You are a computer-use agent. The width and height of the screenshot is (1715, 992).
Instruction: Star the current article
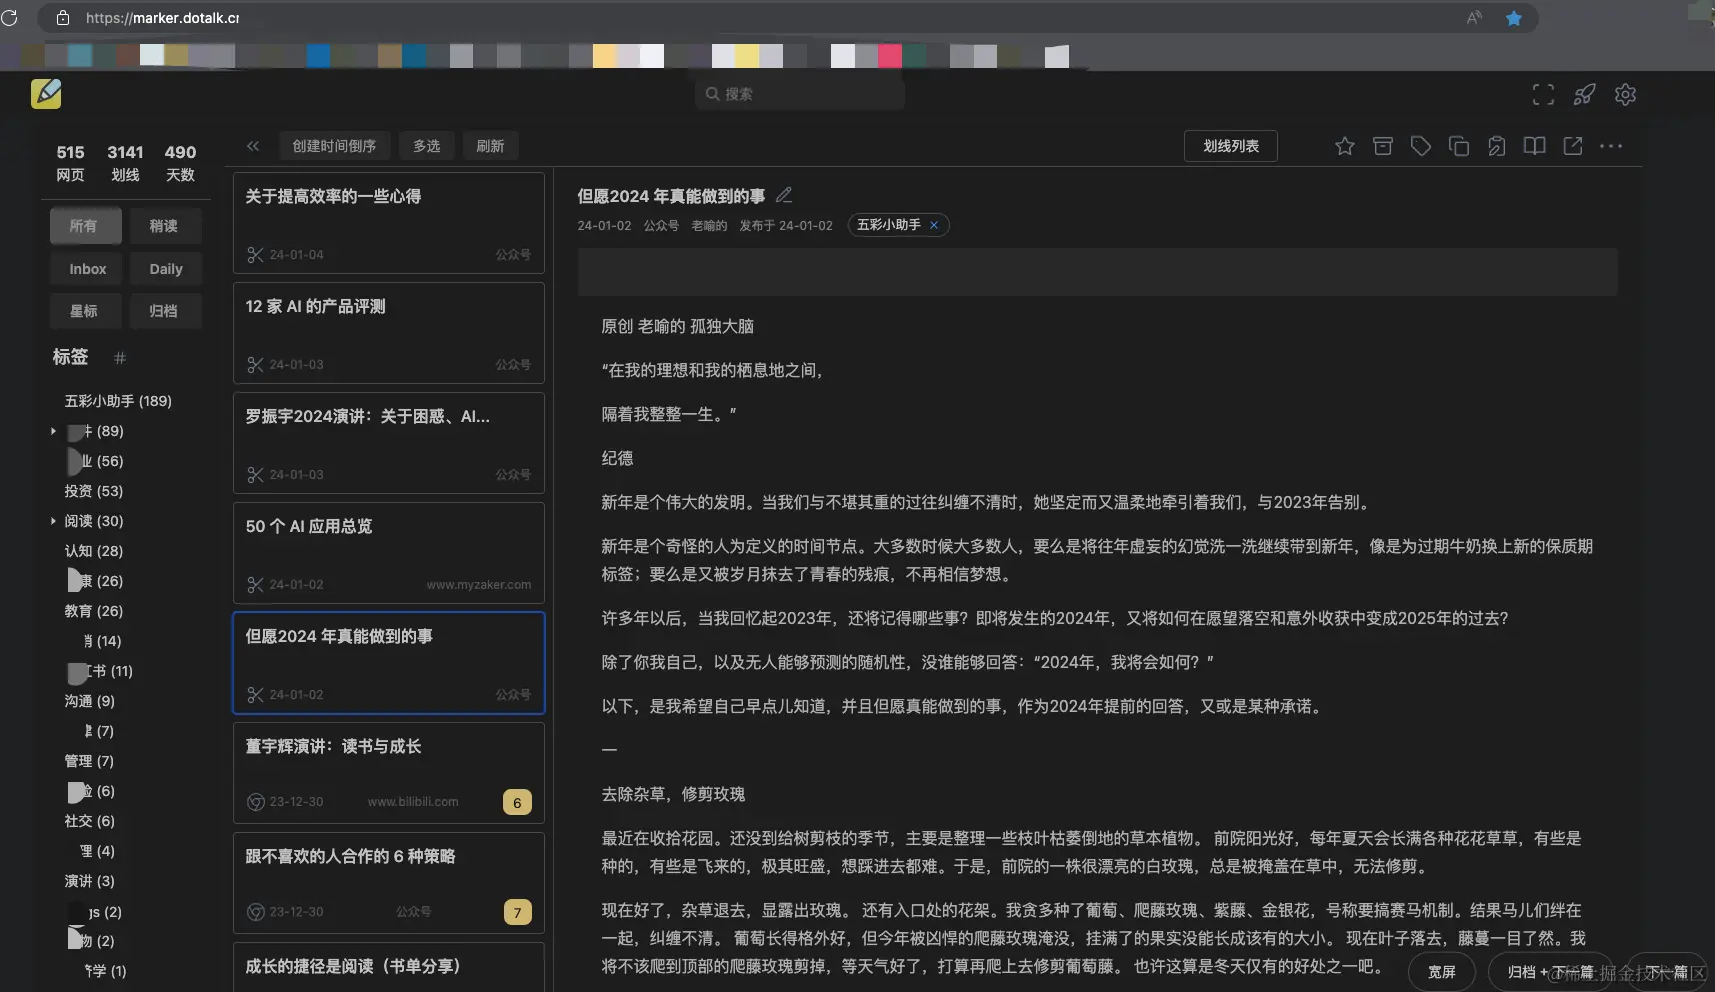coord(1345,146)
